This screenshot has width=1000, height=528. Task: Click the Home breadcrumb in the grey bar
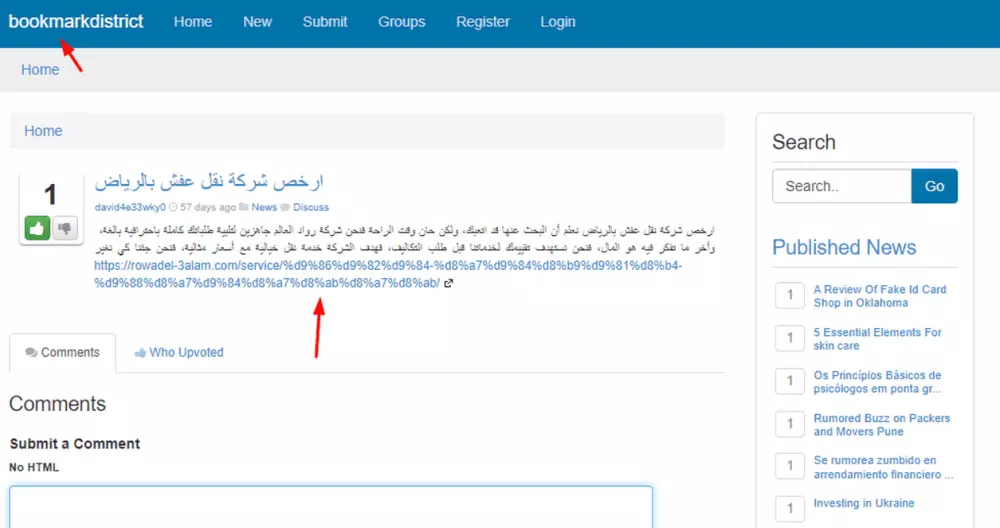(x=40, y=70)
